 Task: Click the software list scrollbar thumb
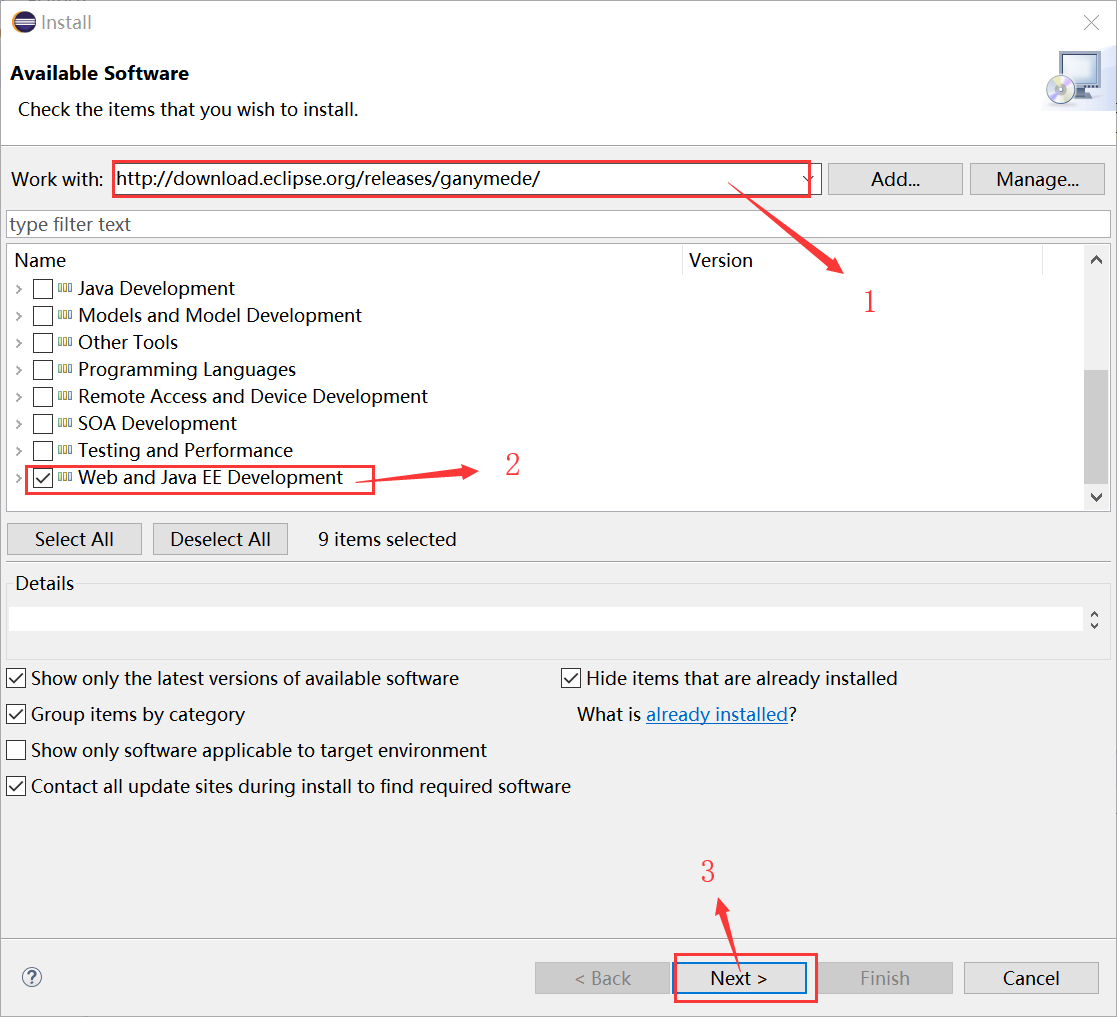pyautogui.click(x=1096, y=427)
